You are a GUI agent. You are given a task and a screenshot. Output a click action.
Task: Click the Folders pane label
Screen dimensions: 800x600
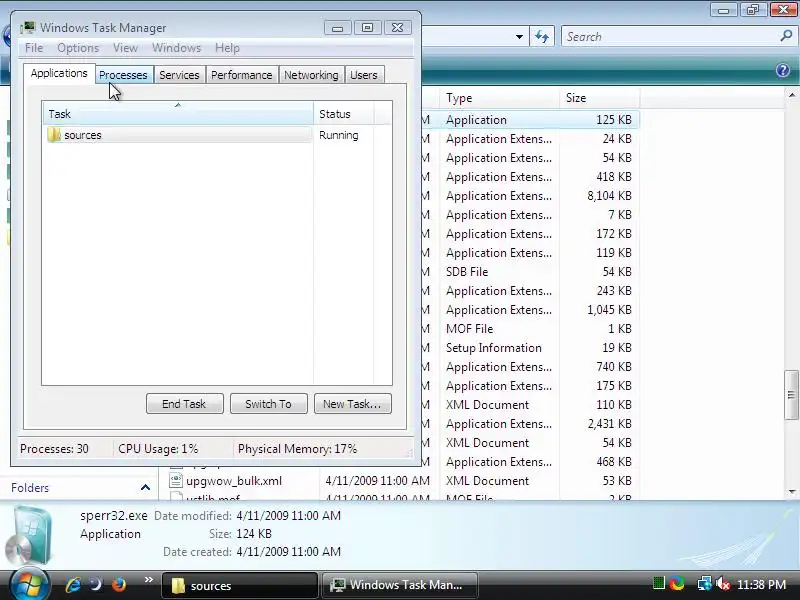30,488
